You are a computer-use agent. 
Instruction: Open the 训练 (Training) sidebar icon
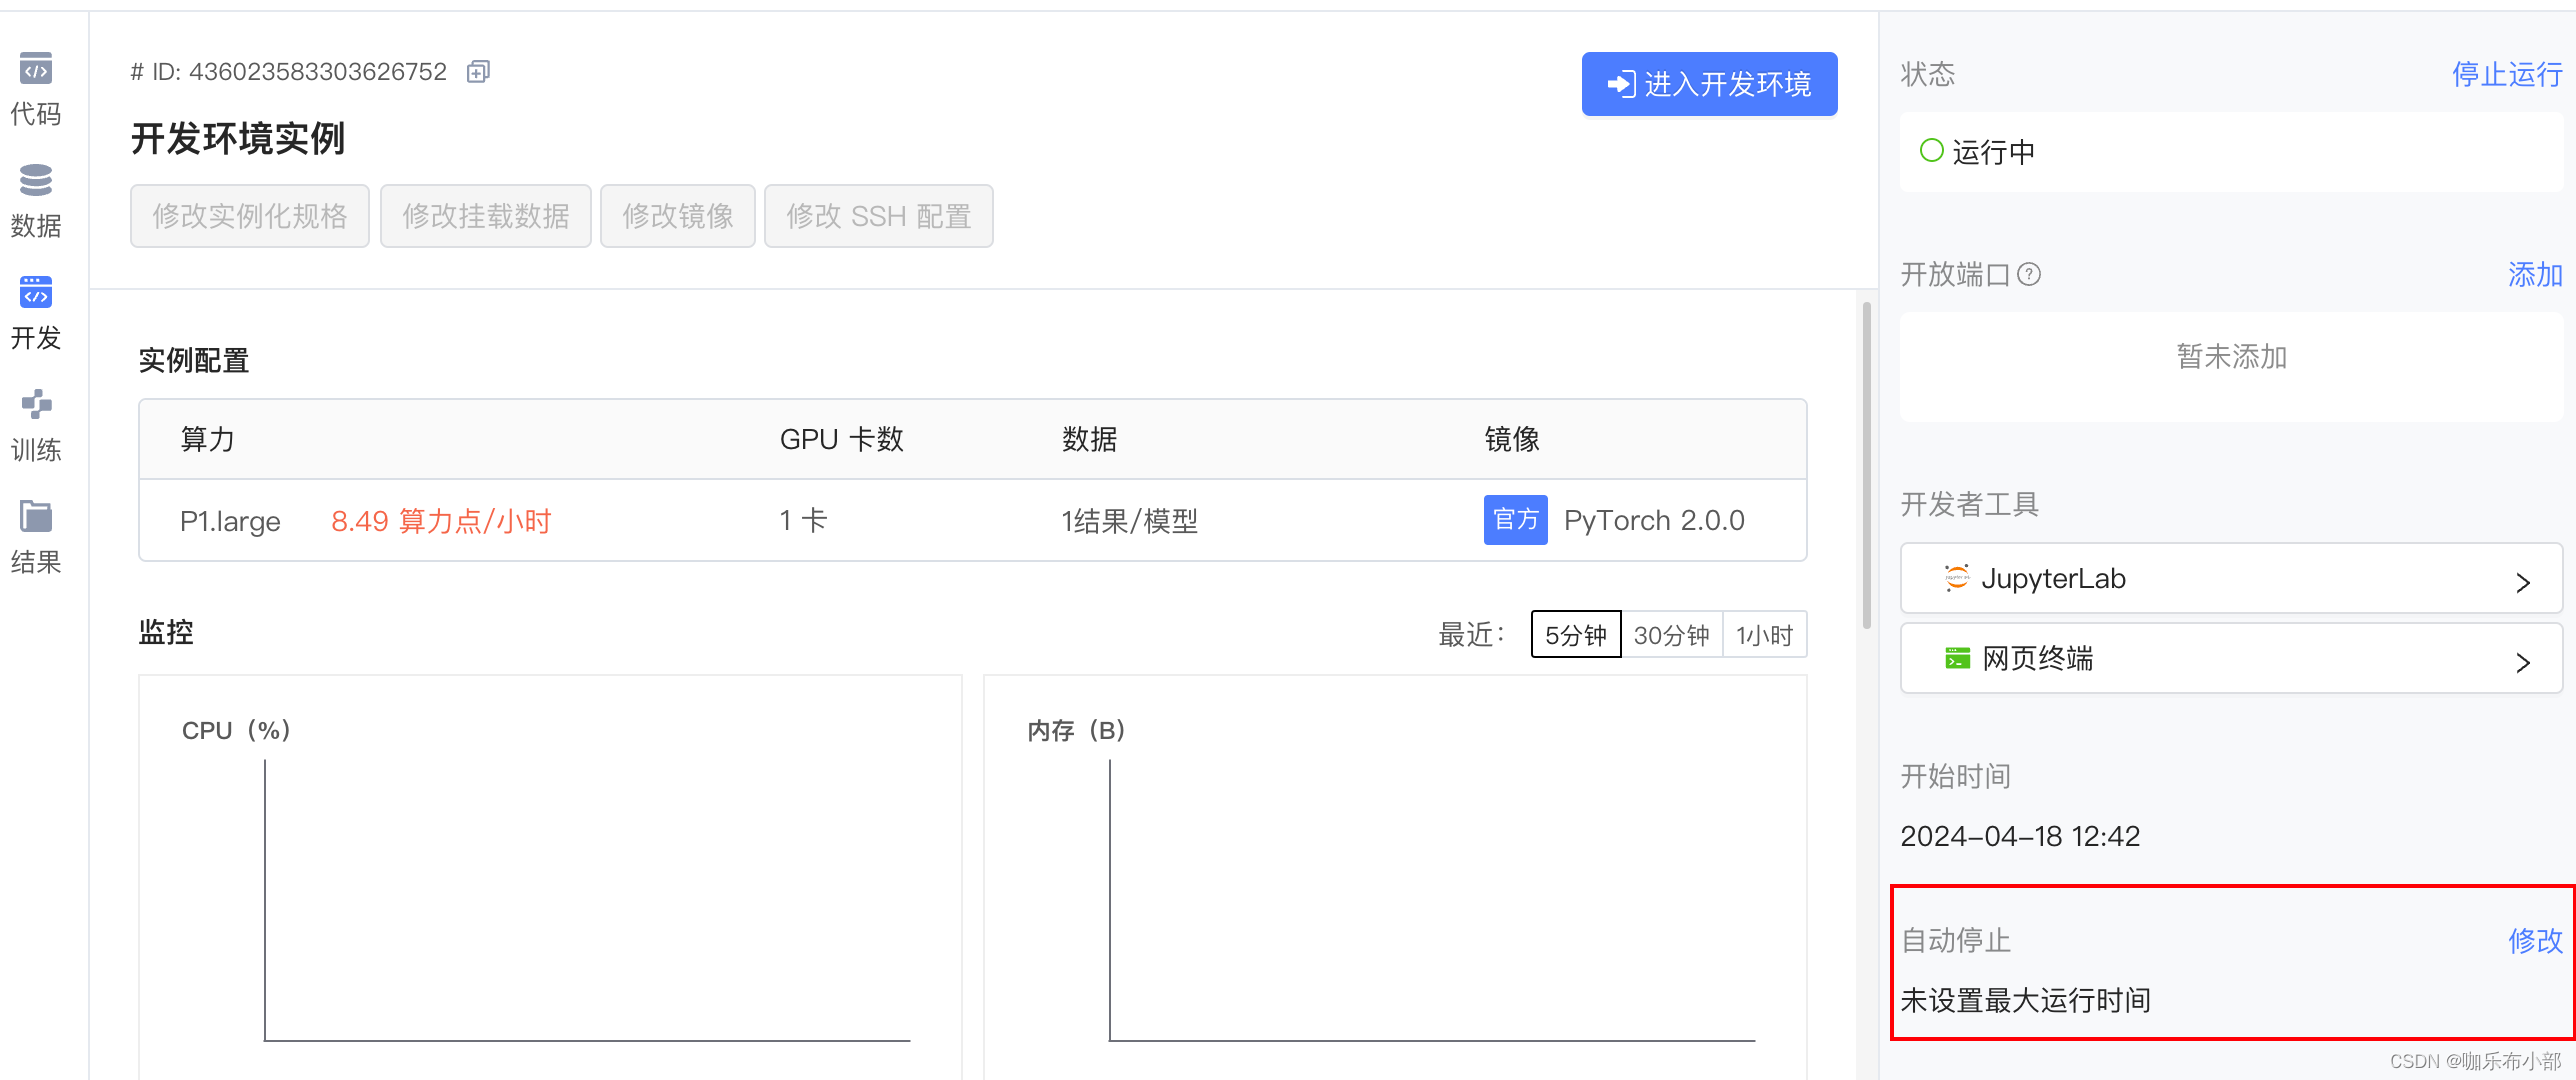coord(36,405)
